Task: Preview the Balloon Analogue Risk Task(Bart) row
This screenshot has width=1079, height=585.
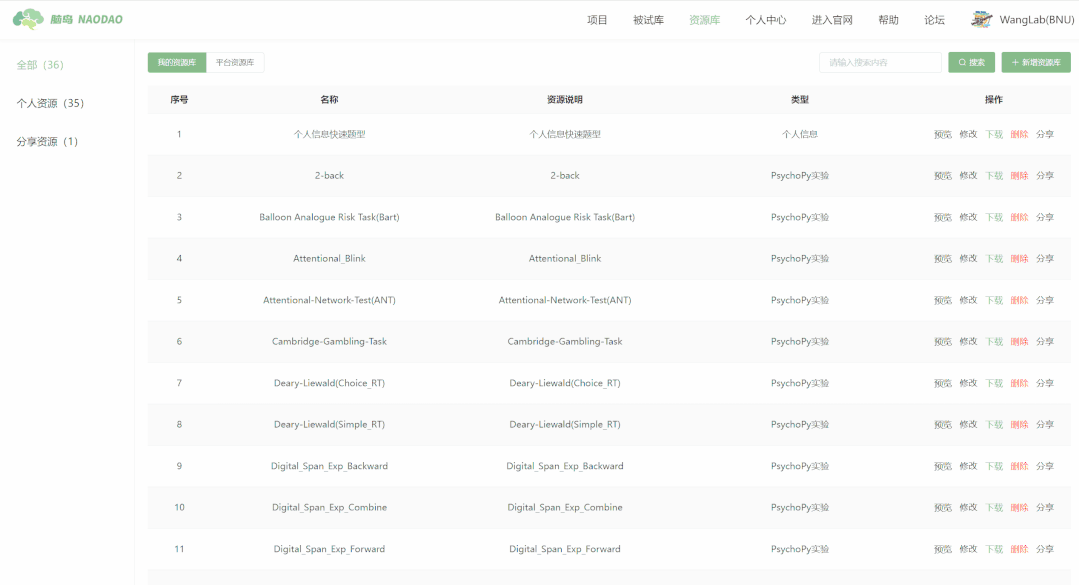Action: [943, 217]
